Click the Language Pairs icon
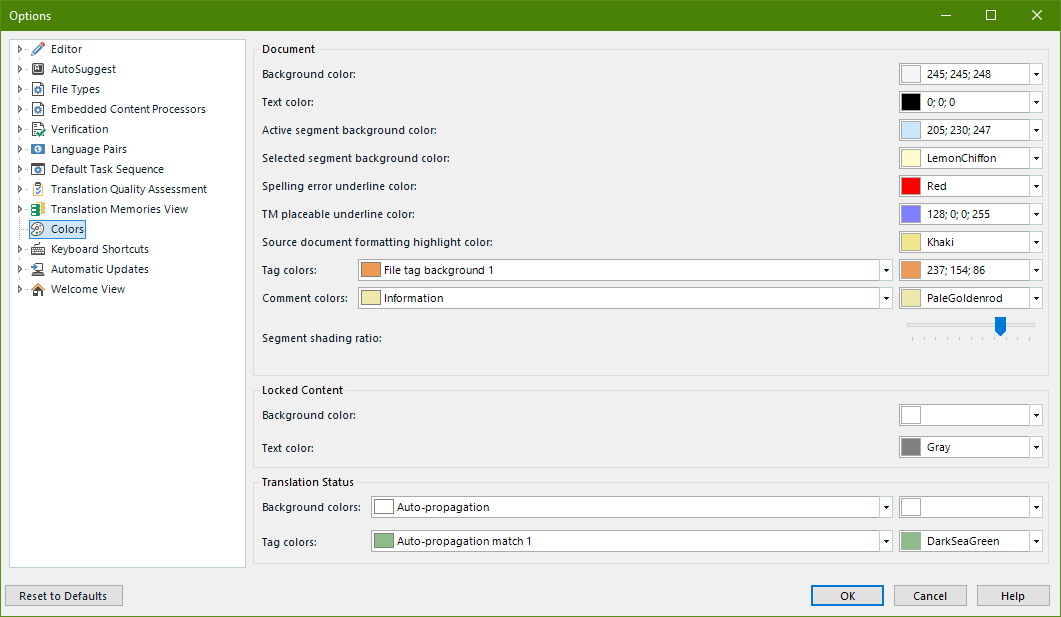Viewport: 1061px width, 617px height. 38,149
